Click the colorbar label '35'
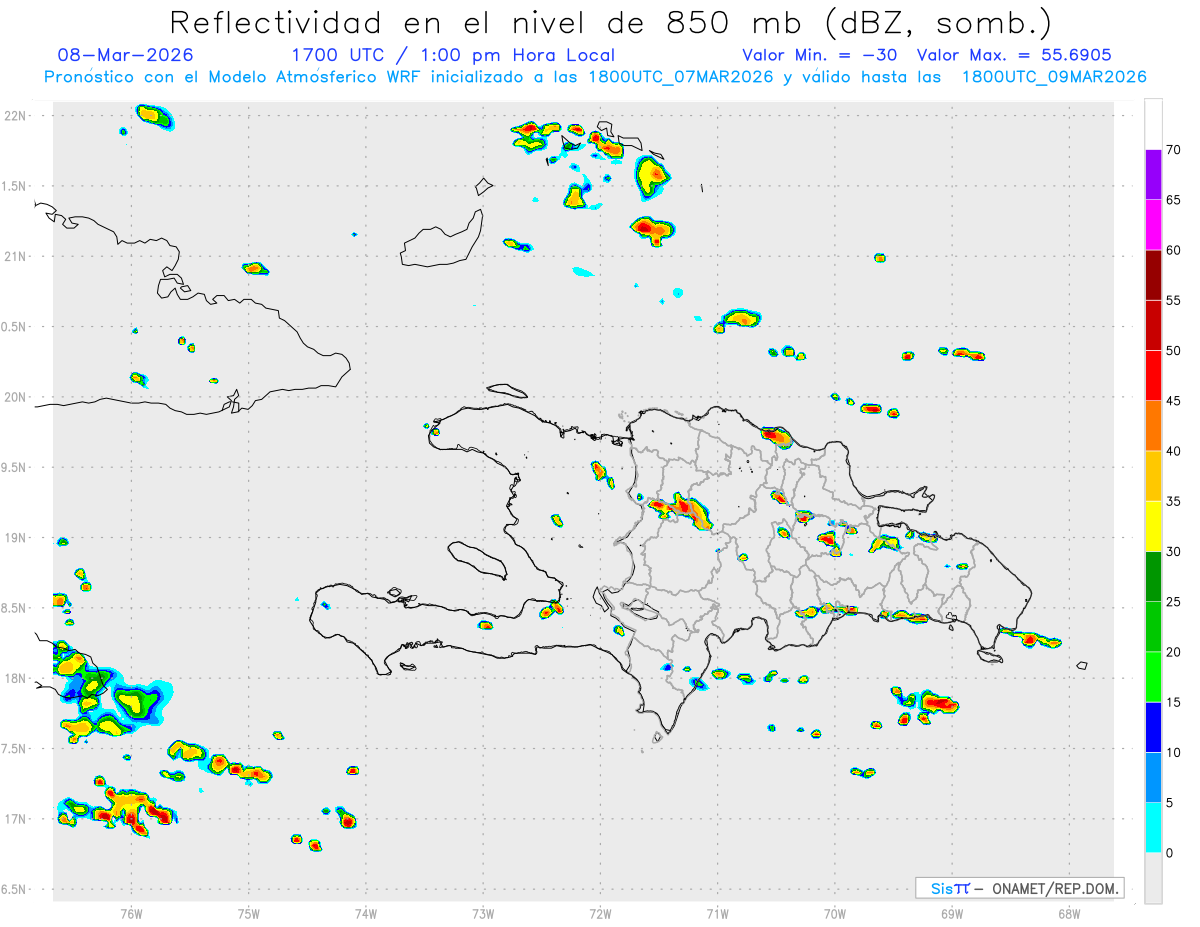The width and height of the screenshot is (1200, 927). pos(1174,501)
